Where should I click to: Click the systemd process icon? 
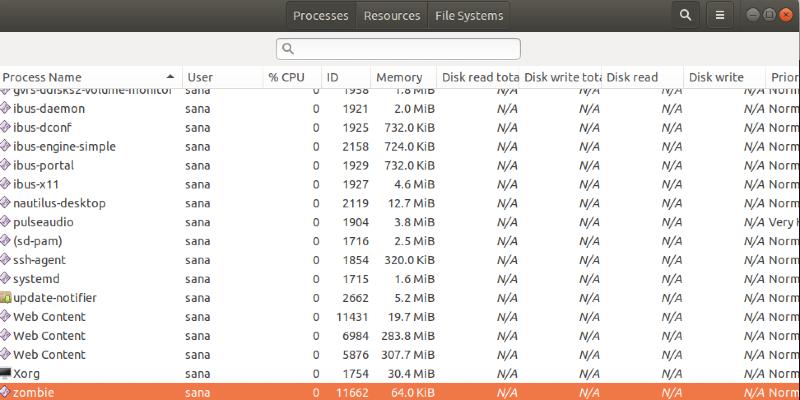6,279
